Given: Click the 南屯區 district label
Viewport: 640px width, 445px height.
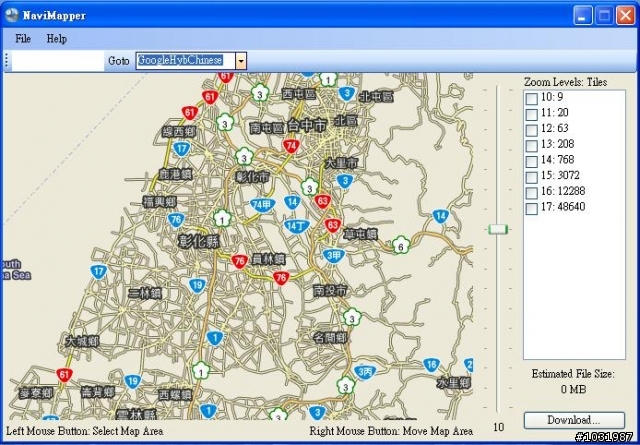Looking at the screenshot, I should [267, 128].
